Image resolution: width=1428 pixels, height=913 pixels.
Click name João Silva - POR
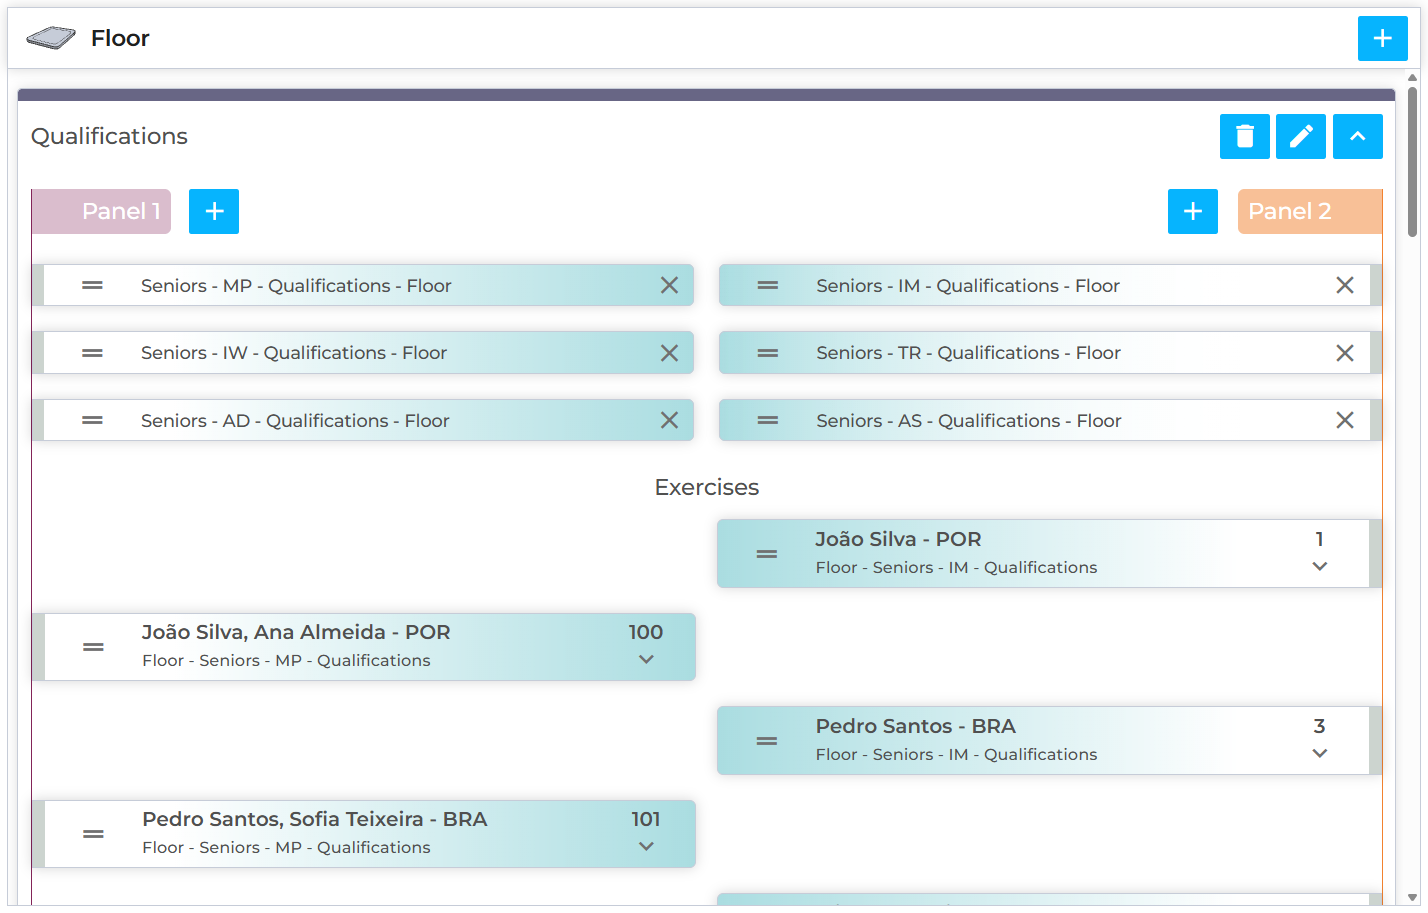coord(898,539)
